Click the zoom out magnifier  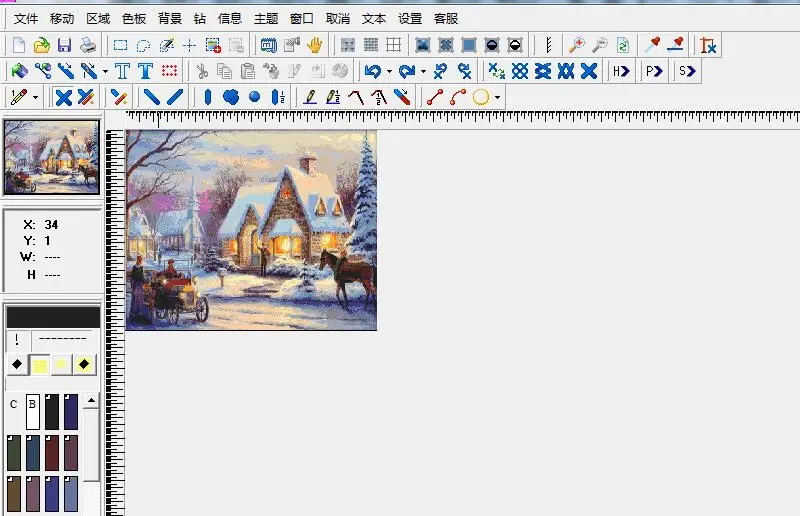[599, 45]
